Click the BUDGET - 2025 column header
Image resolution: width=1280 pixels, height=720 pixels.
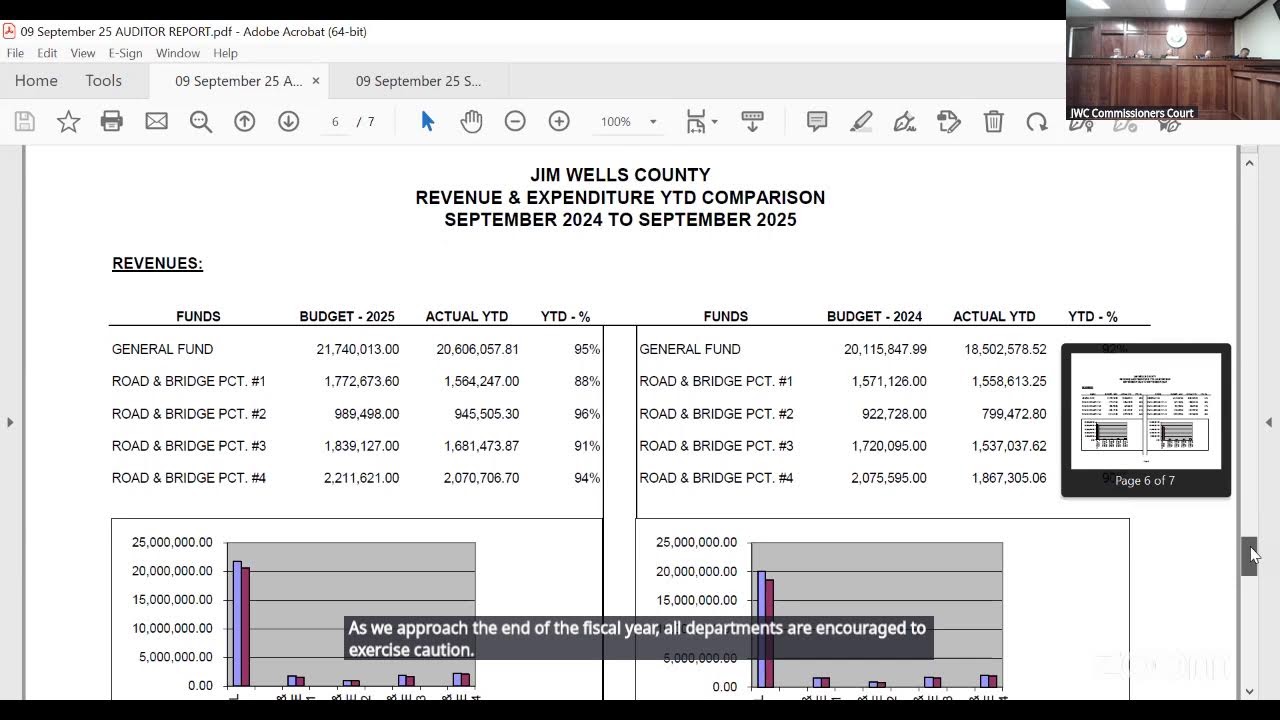pyautogui.click(x=347, y=317)
